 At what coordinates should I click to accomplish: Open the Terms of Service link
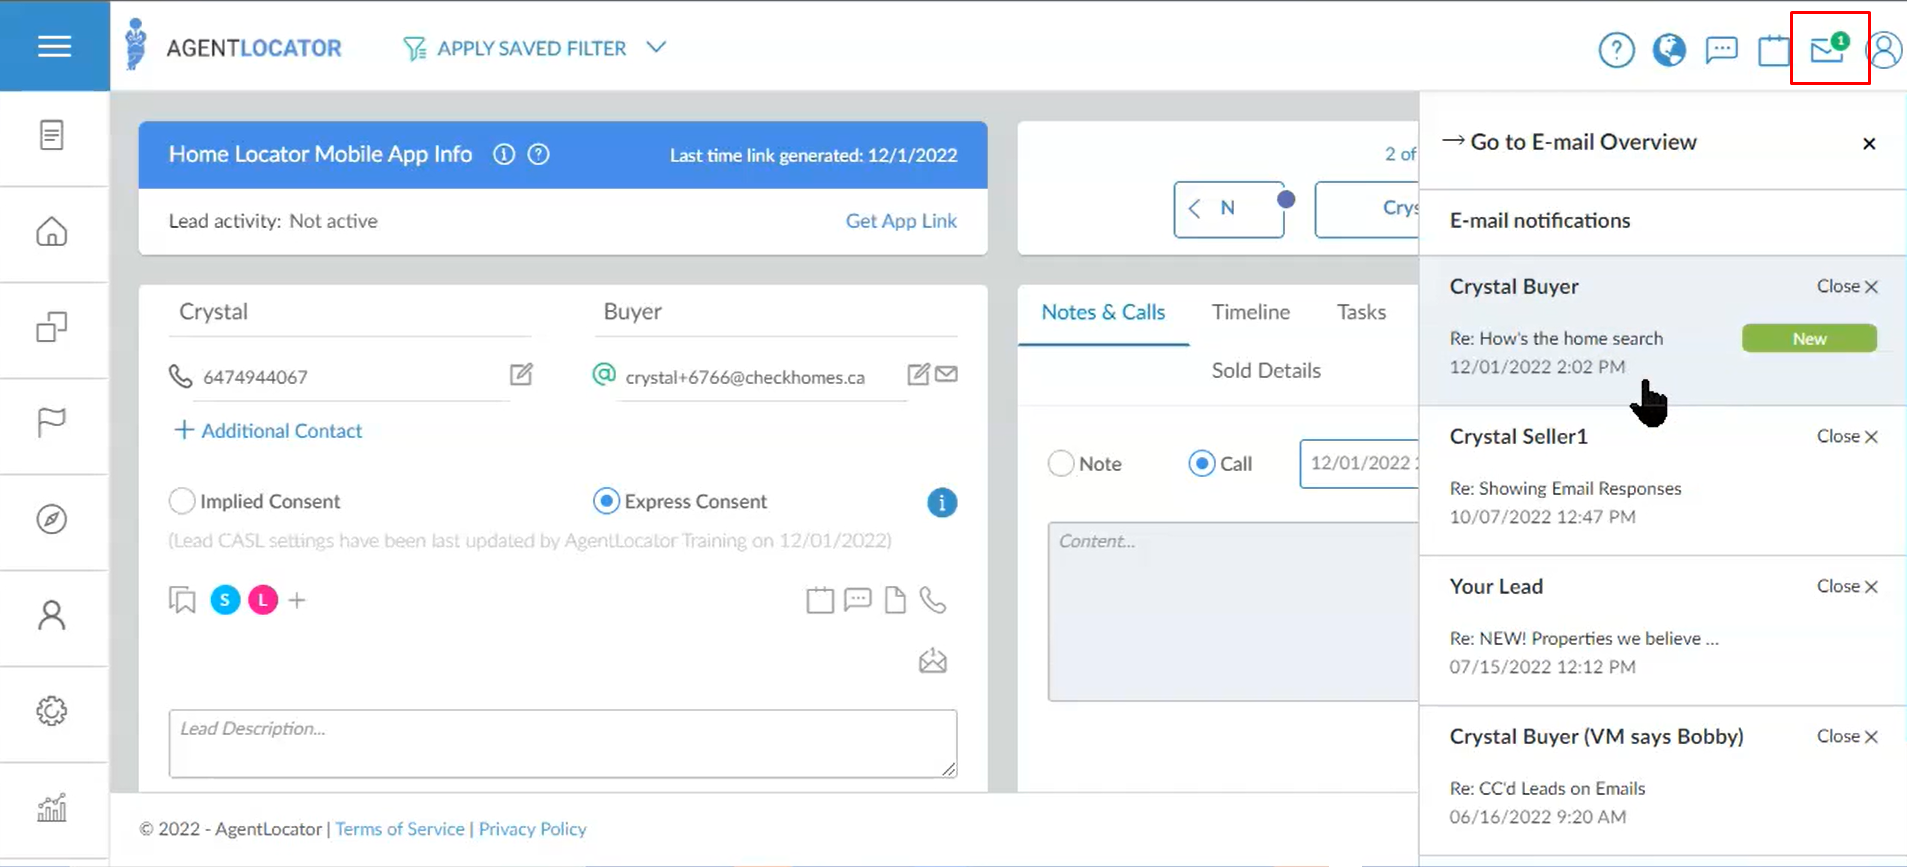pos(400,829)
